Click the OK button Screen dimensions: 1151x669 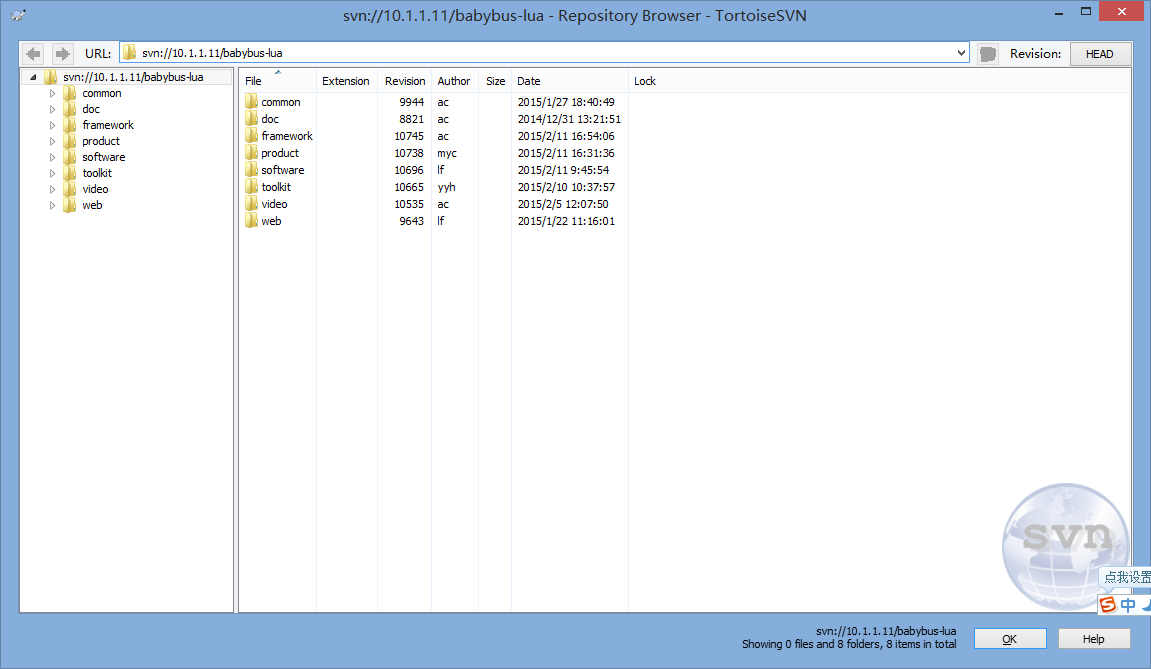click(x=1010, y=639)
